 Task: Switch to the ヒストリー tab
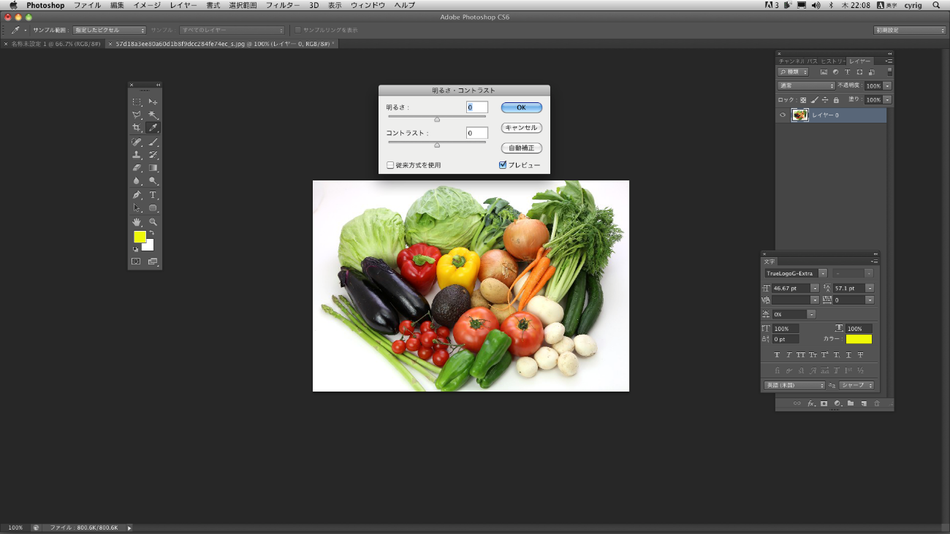point(832,61)
